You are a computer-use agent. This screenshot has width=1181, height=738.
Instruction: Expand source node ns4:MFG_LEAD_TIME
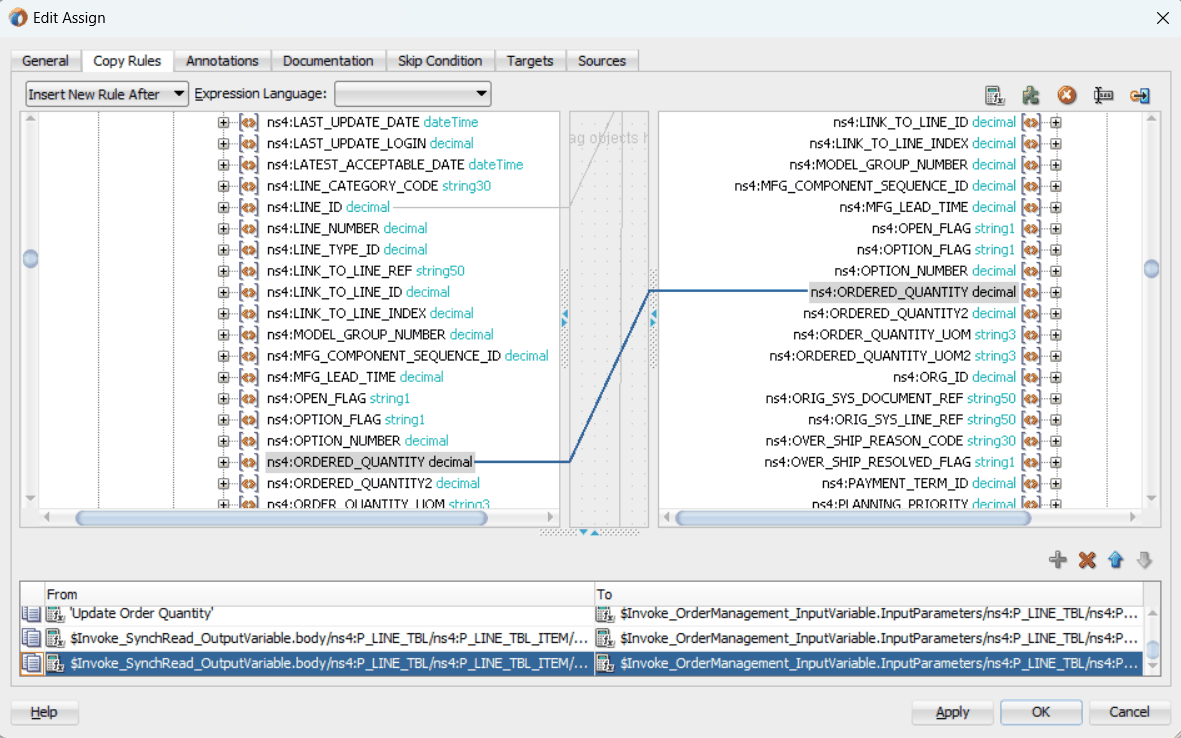224,377
